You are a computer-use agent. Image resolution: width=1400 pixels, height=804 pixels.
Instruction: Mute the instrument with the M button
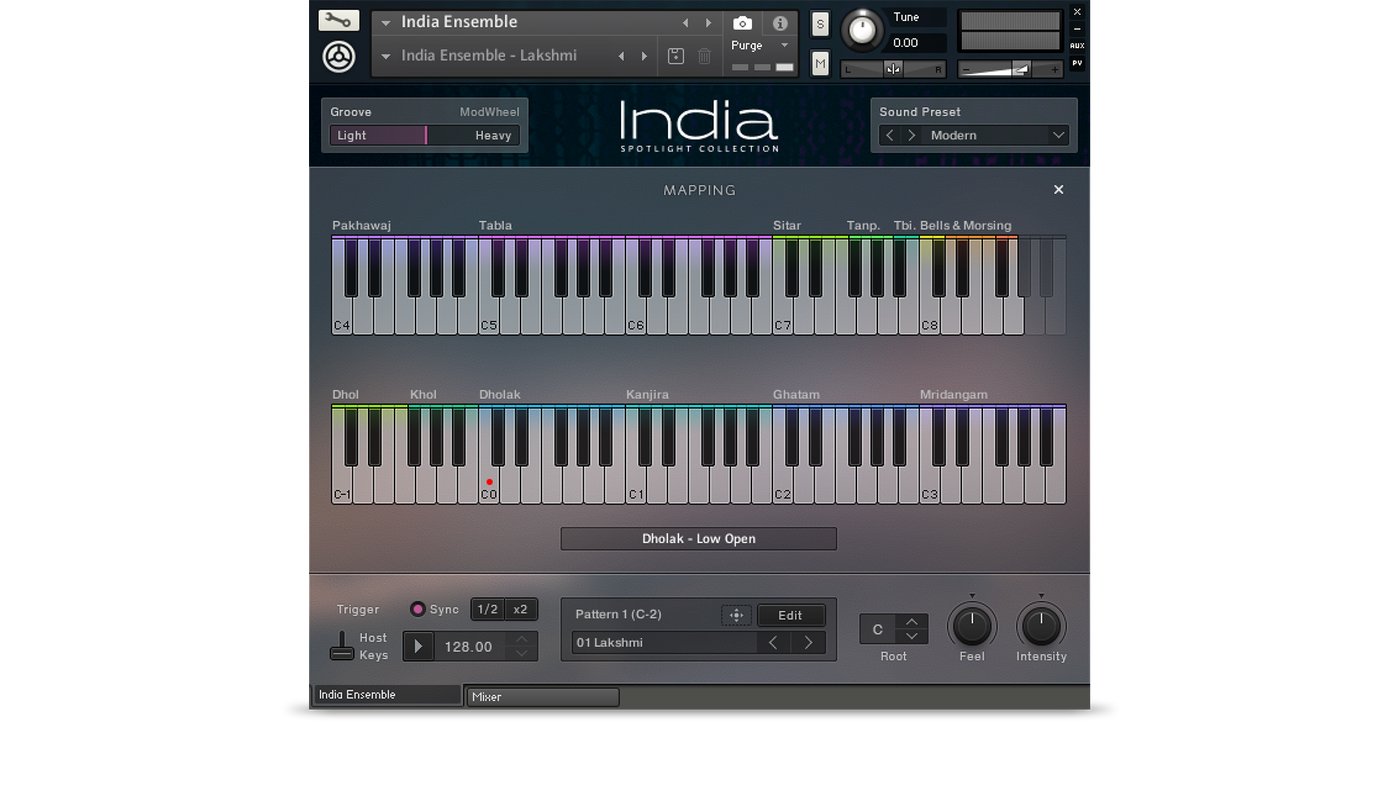point(820,63)
